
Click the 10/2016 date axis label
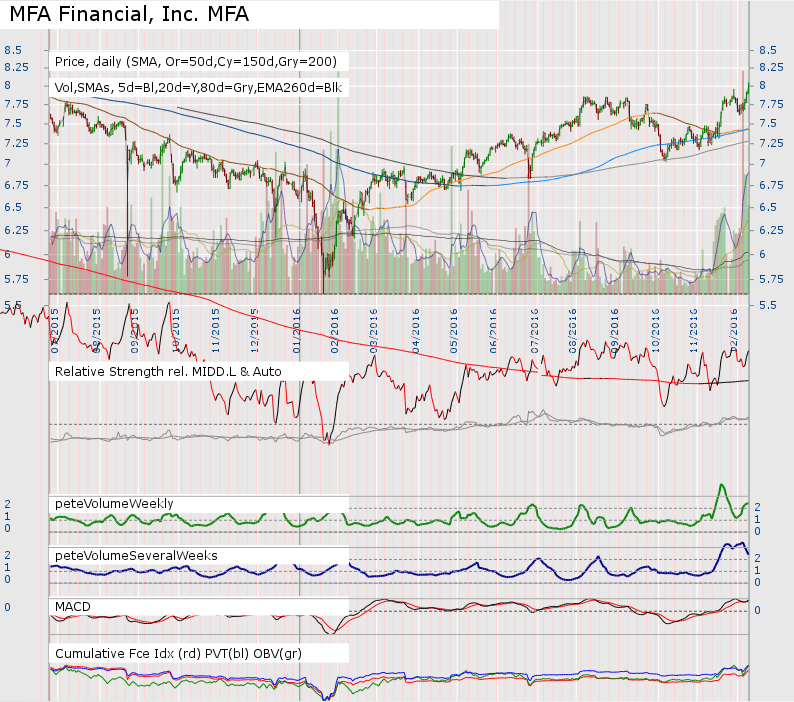tap(656, 331)
